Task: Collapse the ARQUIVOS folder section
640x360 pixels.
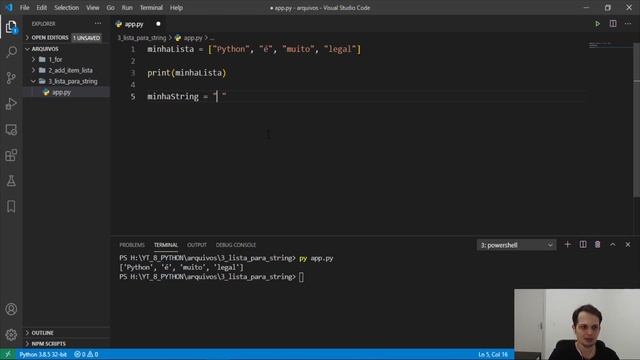Action: point(45,49)
